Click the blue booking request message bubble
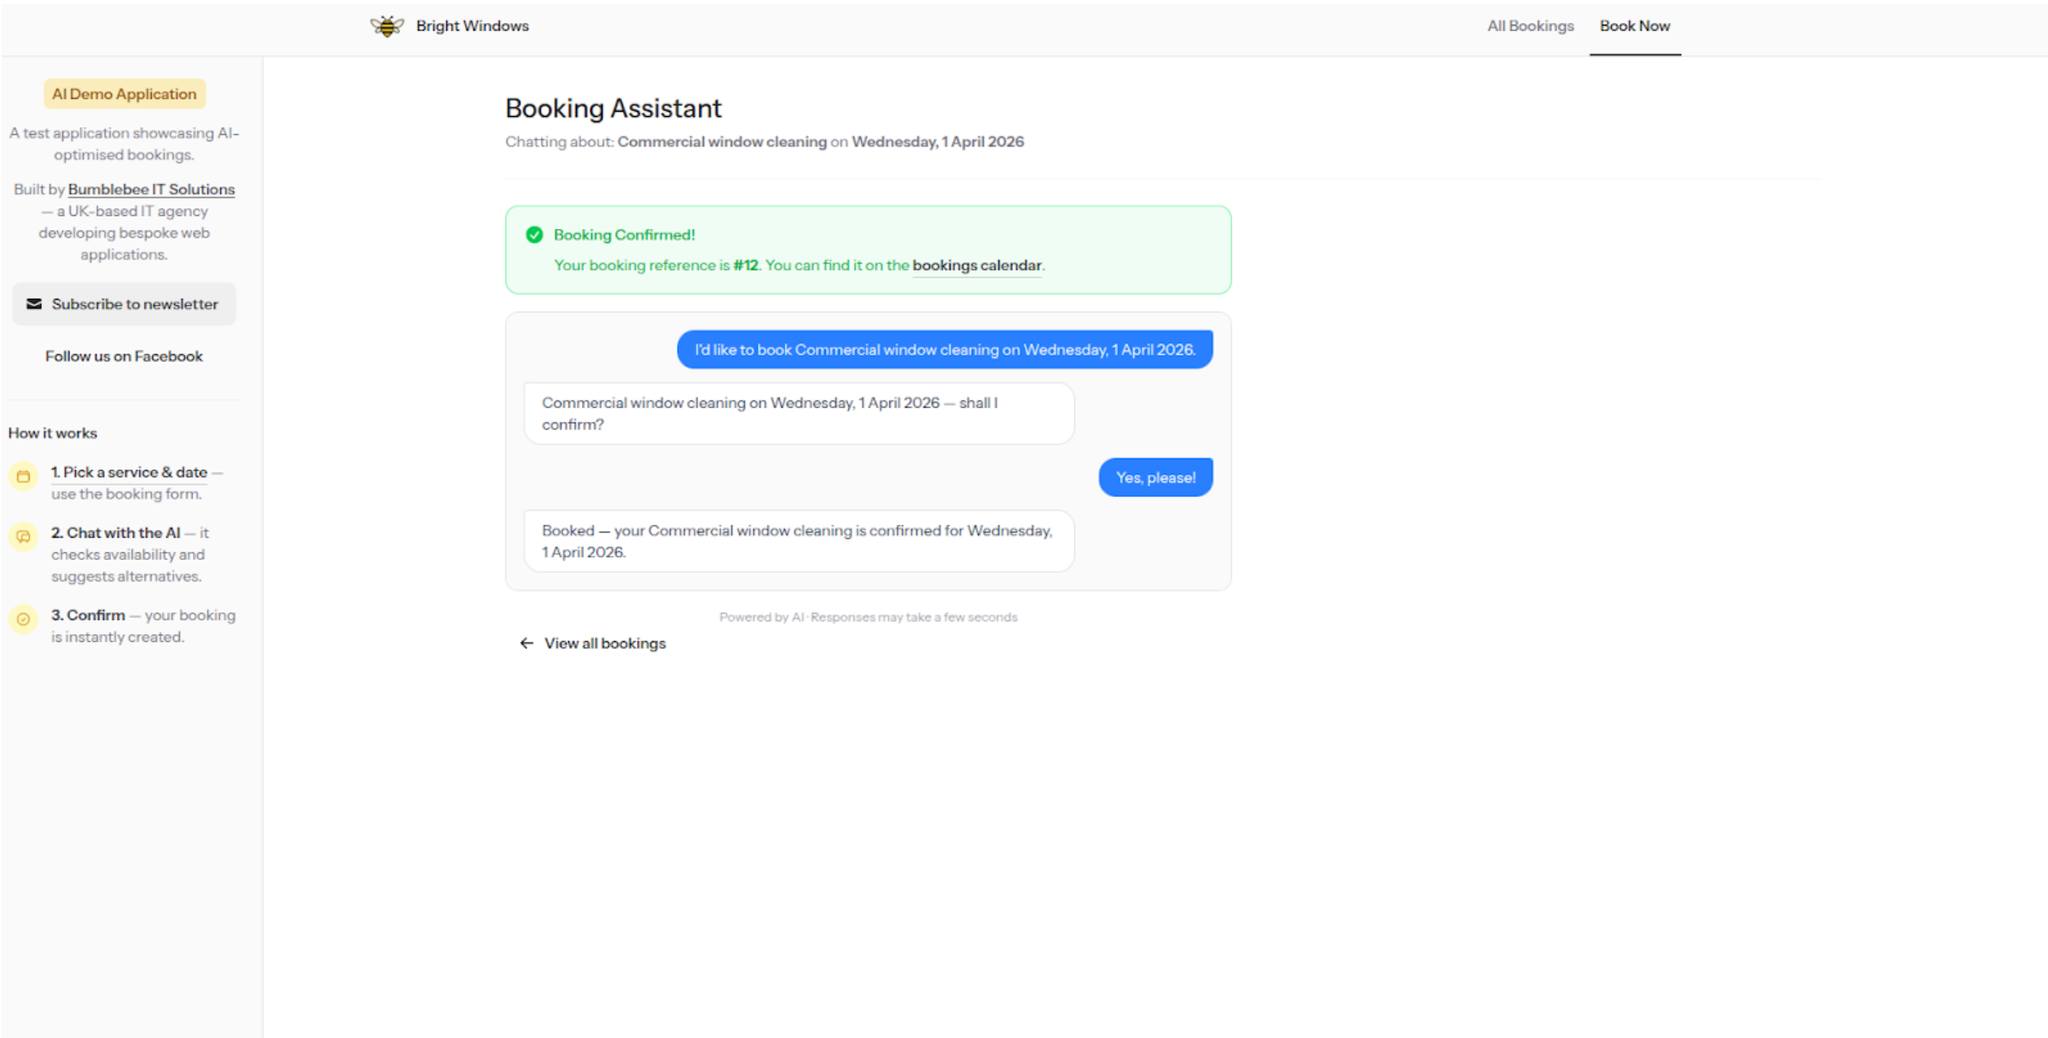 944,349
